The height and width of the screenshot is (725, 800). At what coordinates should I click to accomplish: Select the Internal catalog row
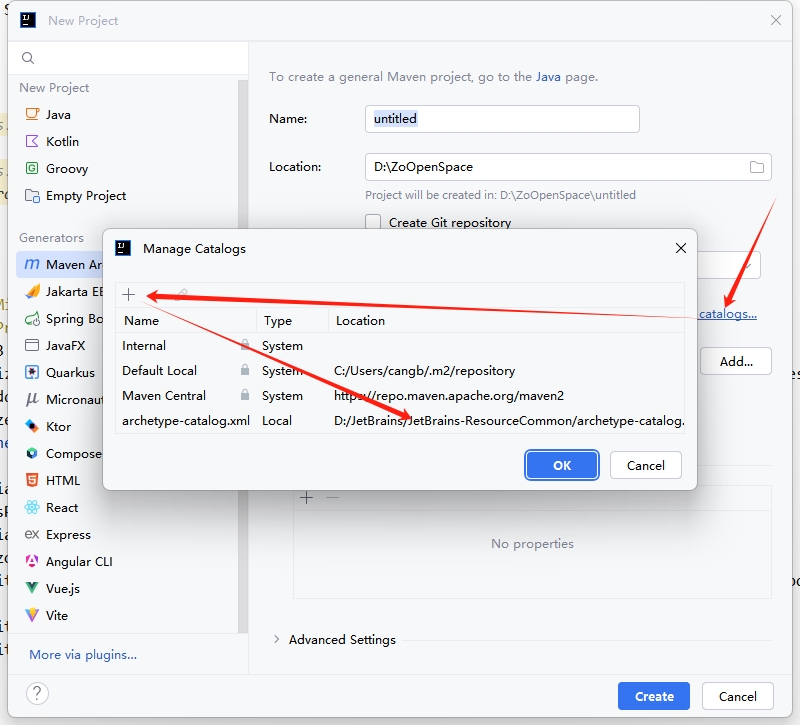399,345
